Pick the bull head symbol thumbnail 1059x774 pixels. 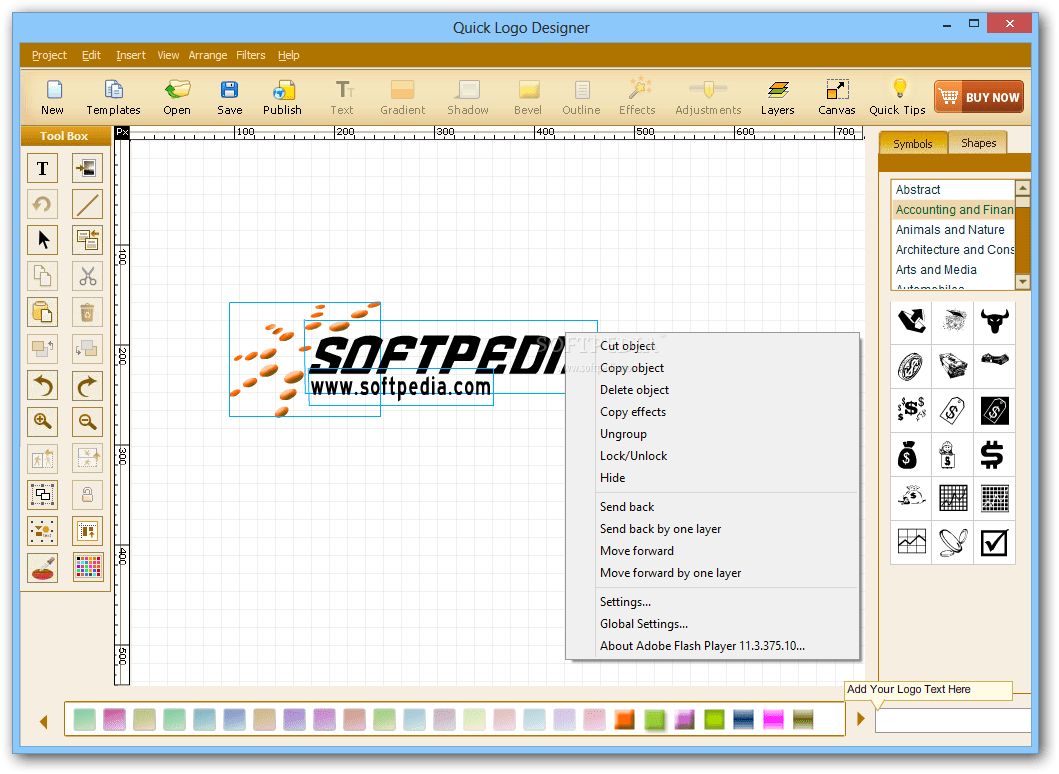[994, 321]
